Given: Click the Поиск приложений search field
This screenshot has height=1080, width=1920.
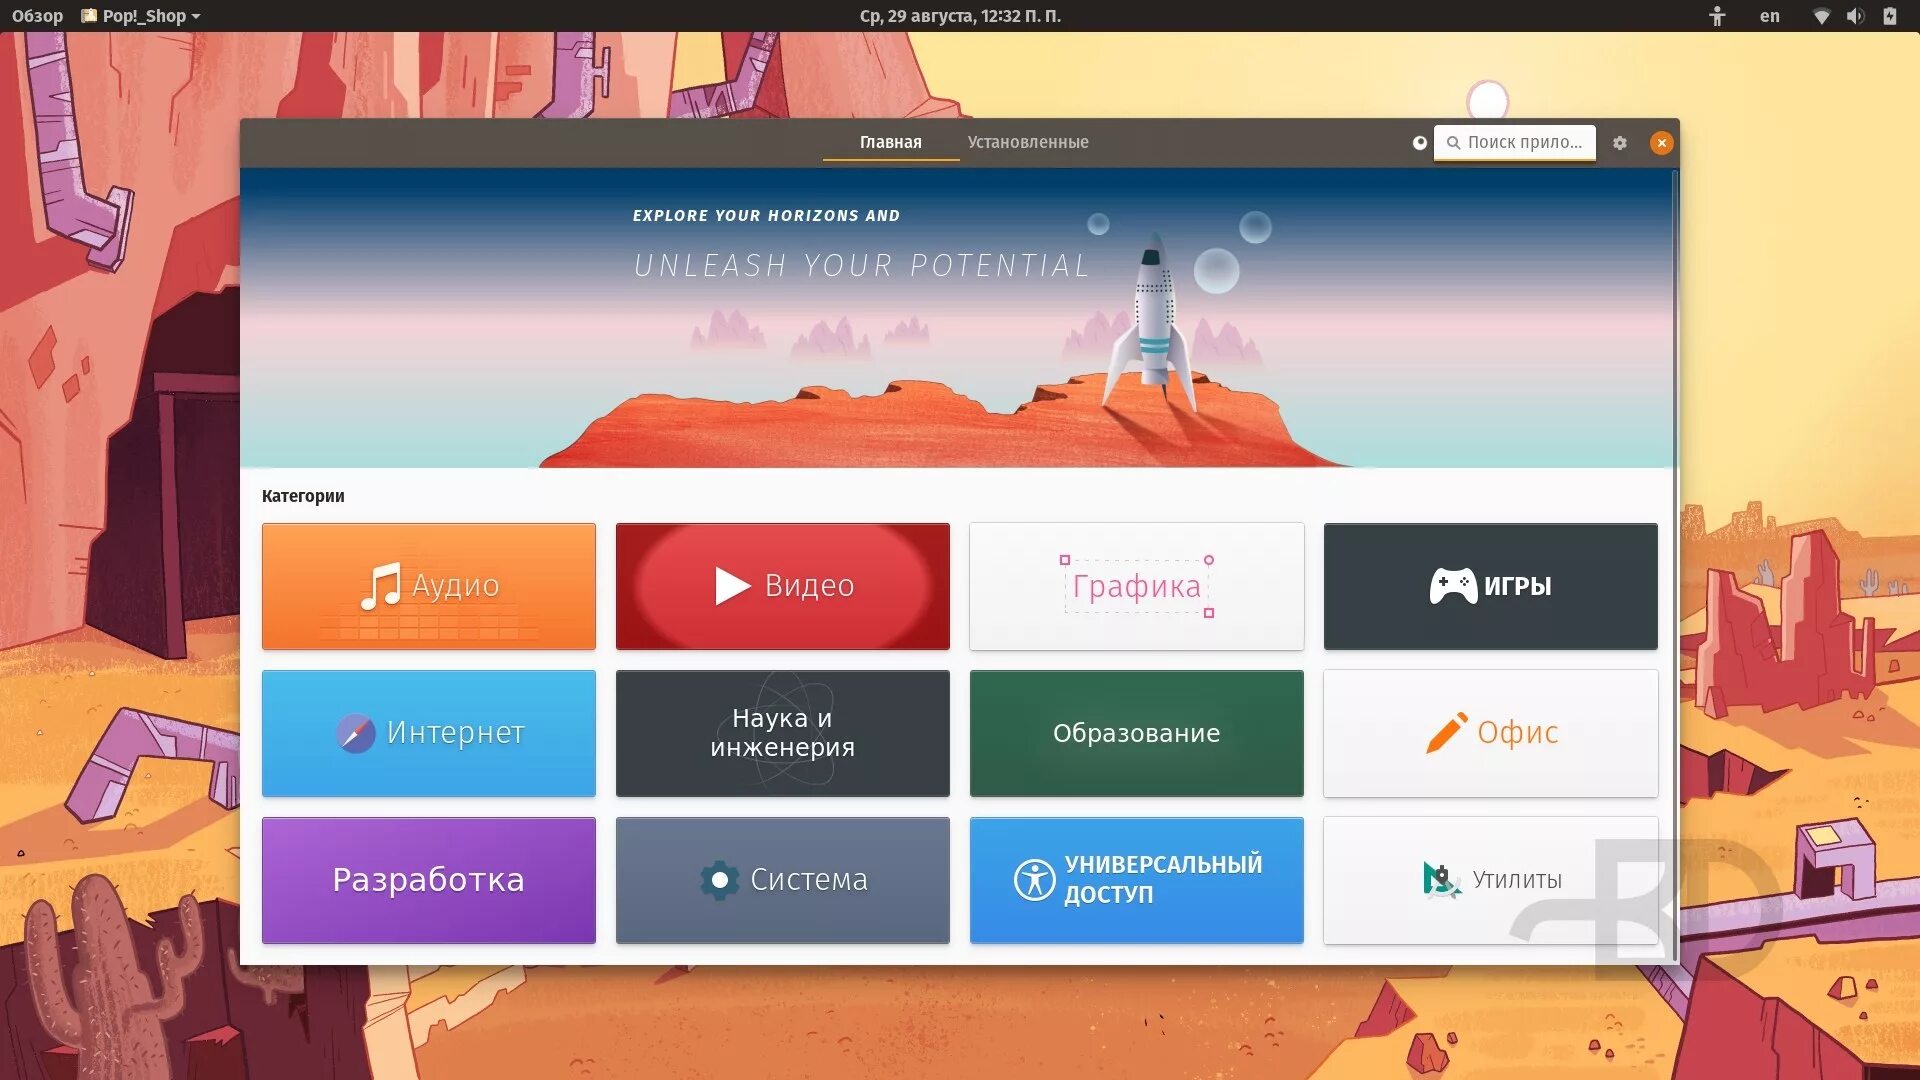Looking at the screenshot, I should [1514, 142].
